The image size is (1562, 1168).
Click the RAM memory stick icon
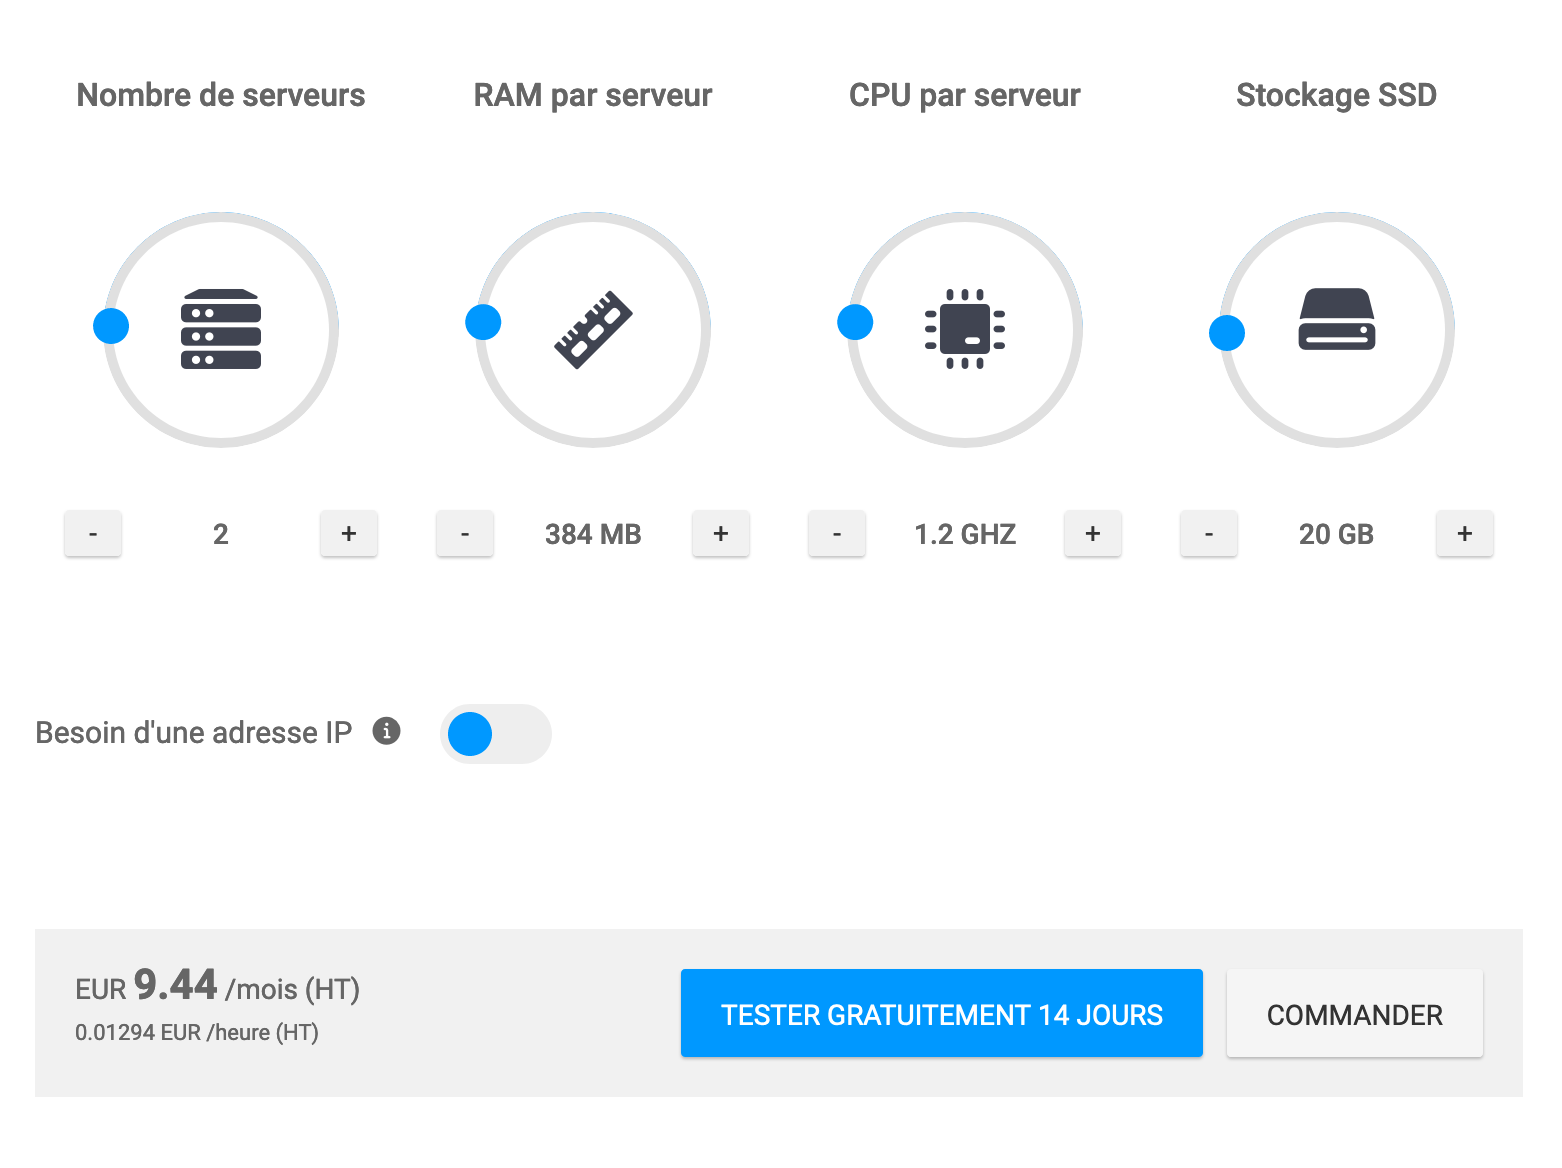tap(593, 329)
